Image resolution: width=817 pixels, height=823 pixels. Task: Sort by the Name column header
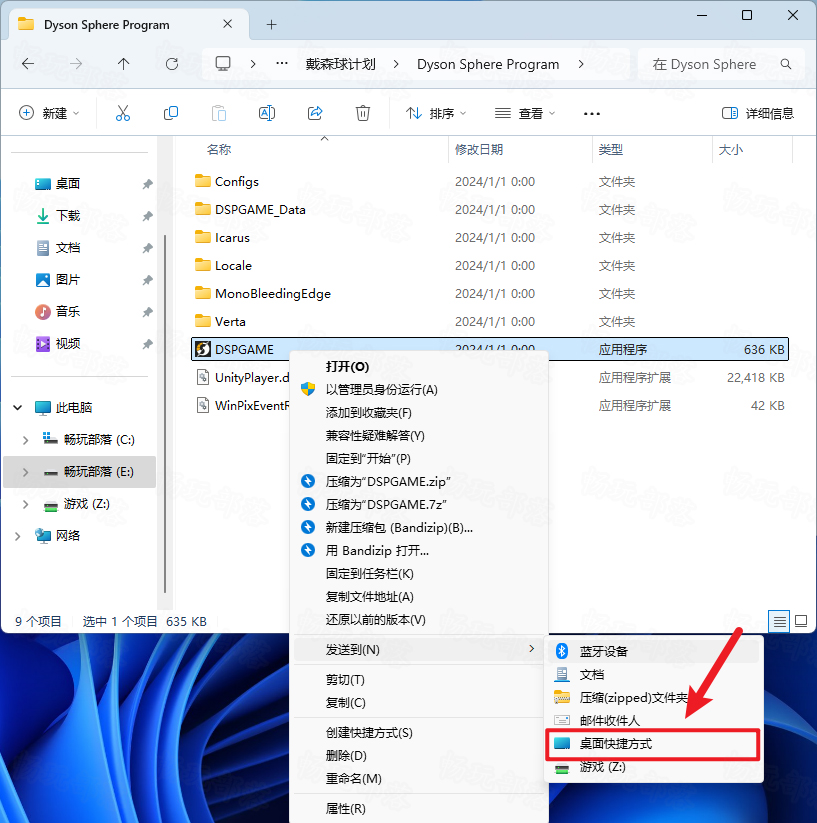click(x=219, y=150)
